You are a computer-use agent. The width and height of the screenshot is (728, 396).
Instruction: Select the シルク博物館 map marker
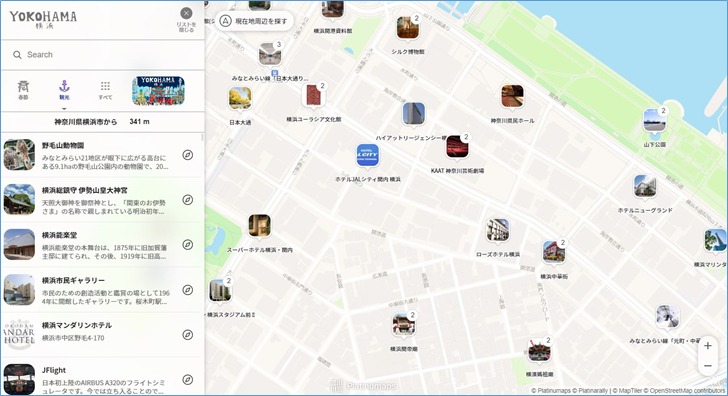[408, 28]
